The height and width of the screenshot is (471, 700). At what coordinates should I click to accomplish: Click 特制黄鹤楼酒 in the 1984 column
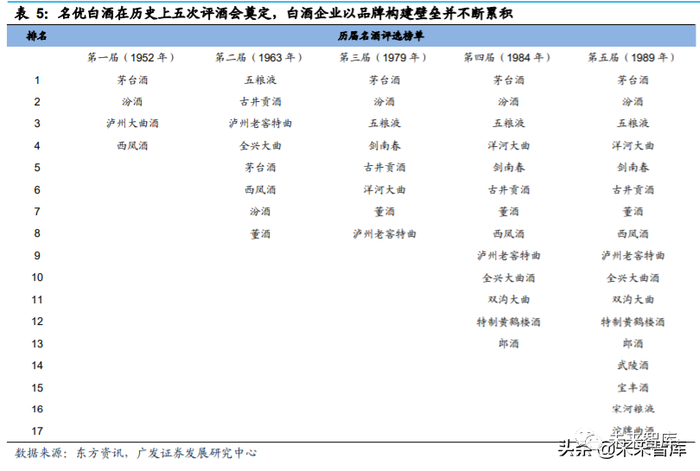pos(508,322)
